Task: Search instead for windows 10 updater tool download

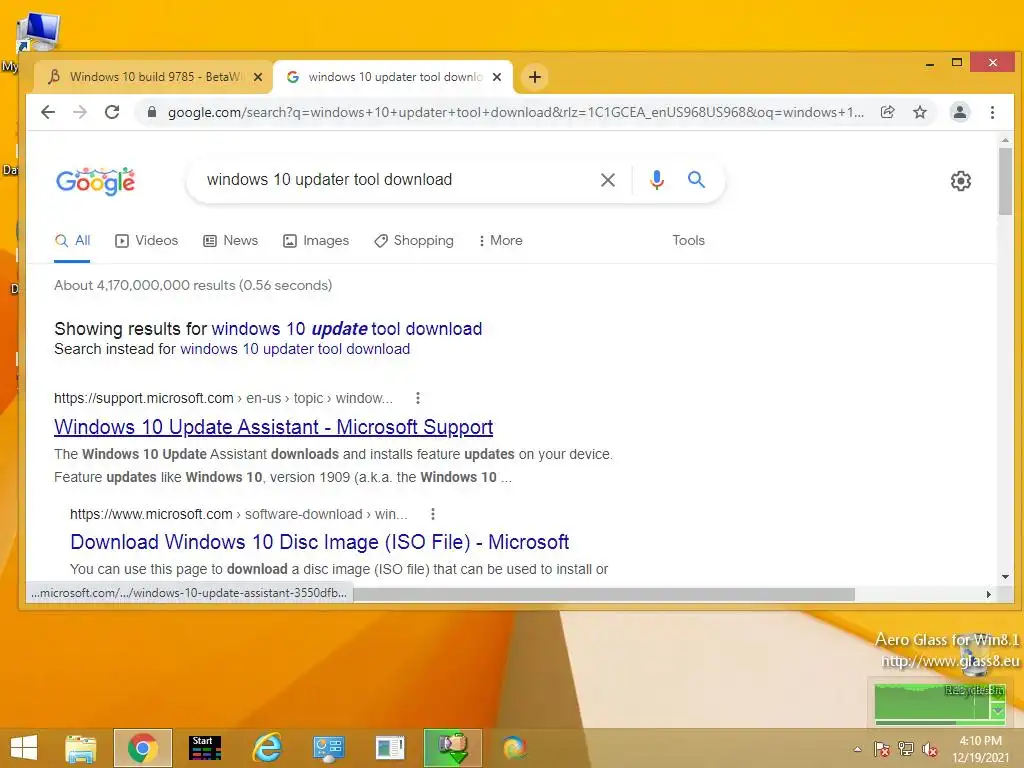Action: pos(295,349)
